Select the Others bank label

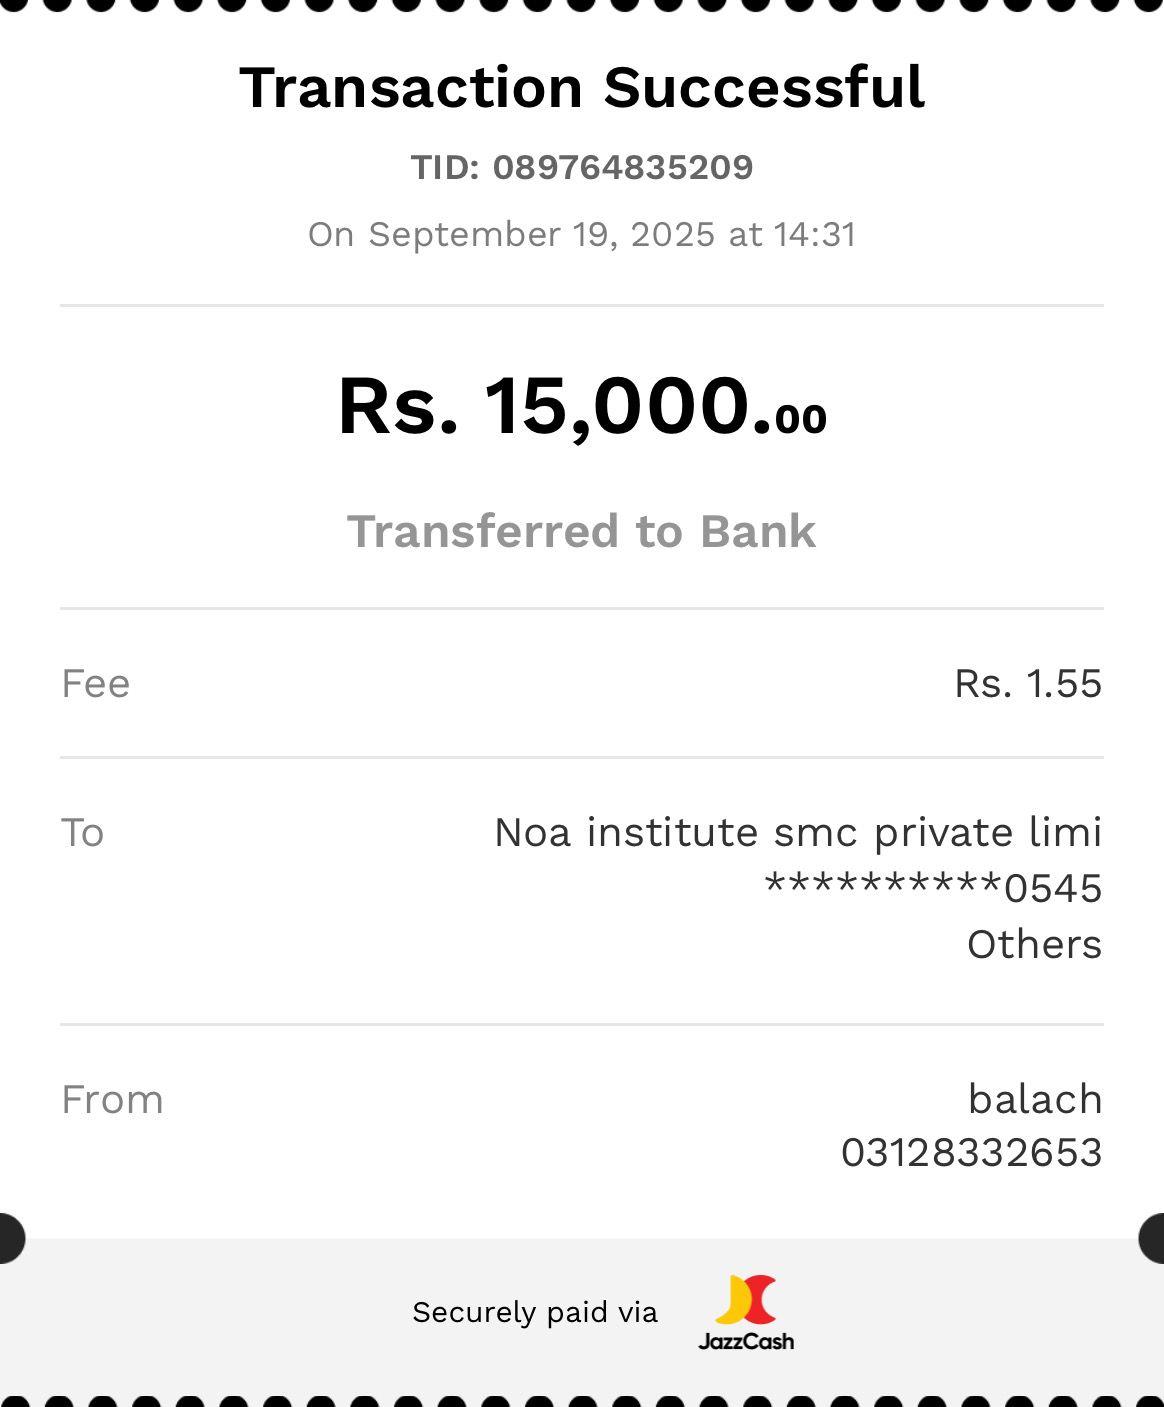1034,945
